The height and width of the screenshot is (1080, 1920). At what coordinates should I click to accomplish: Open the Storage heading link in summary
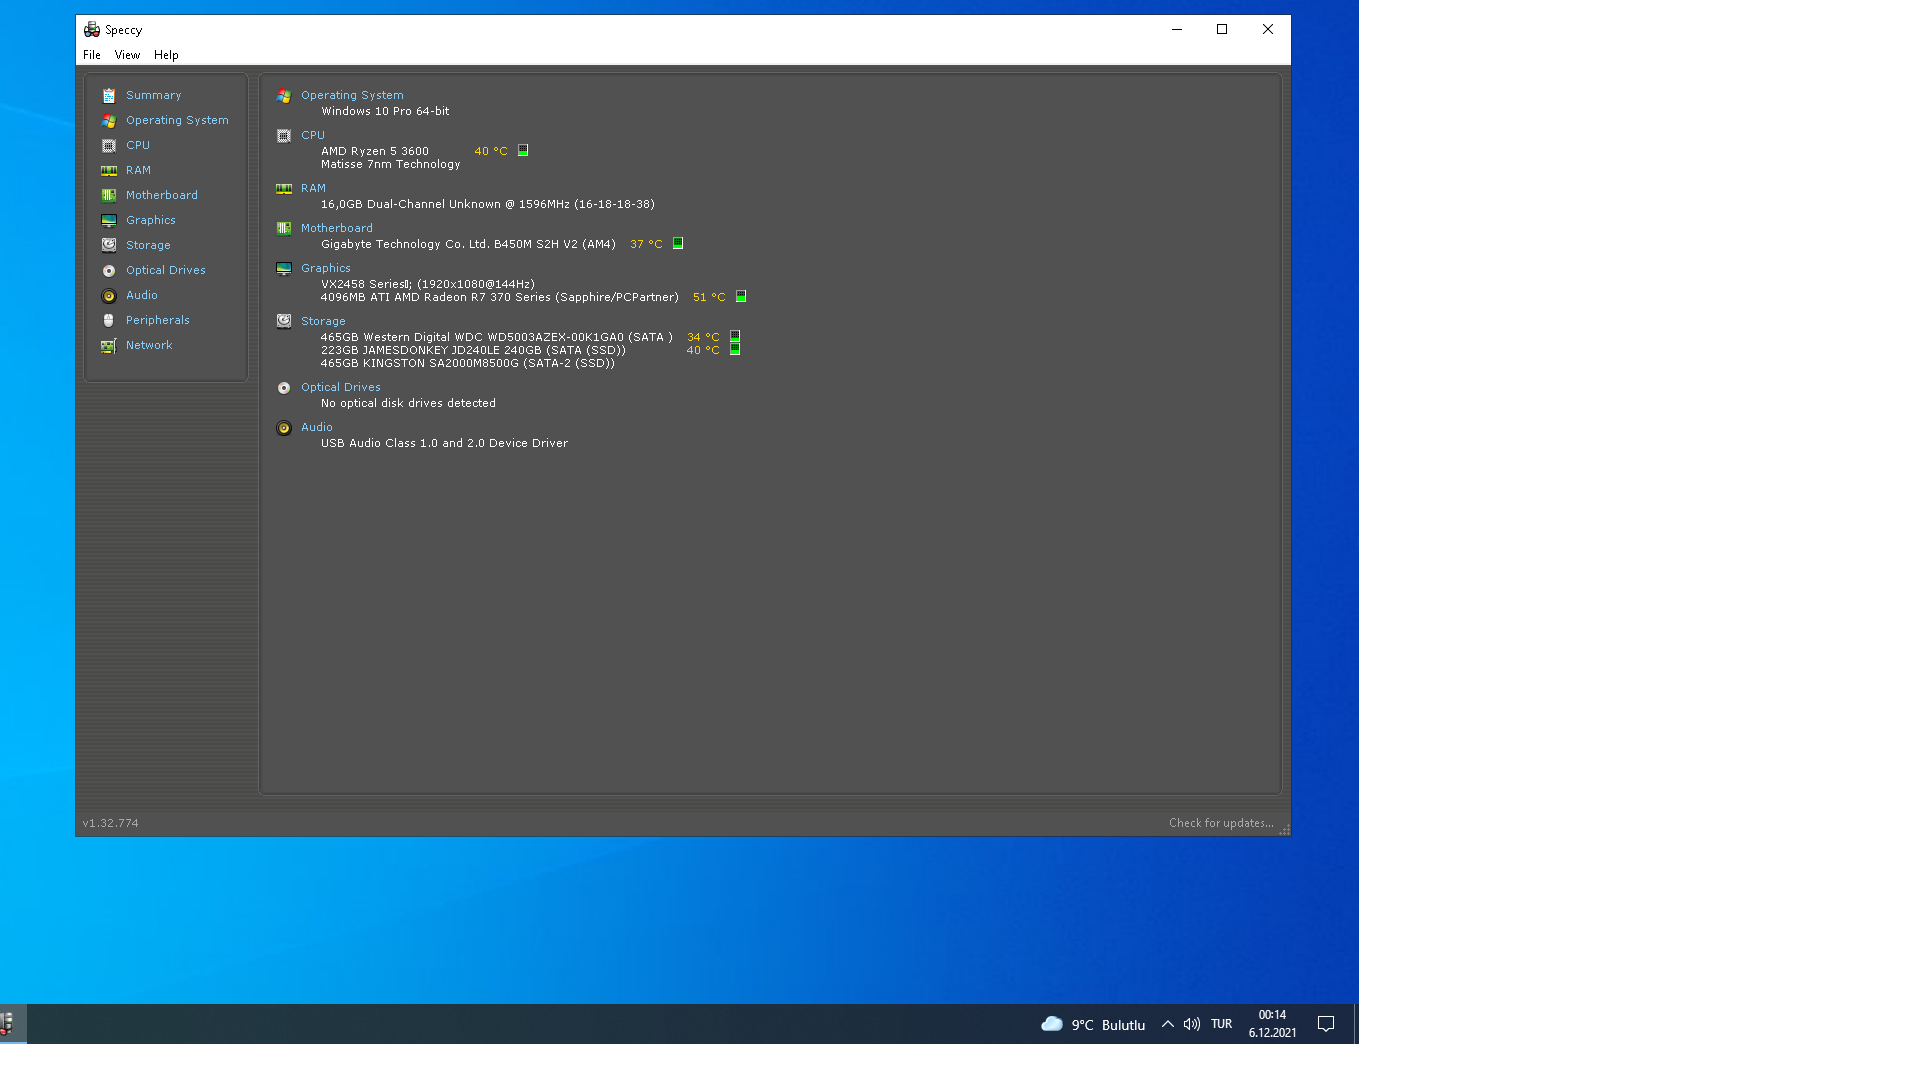click(323, 321)
